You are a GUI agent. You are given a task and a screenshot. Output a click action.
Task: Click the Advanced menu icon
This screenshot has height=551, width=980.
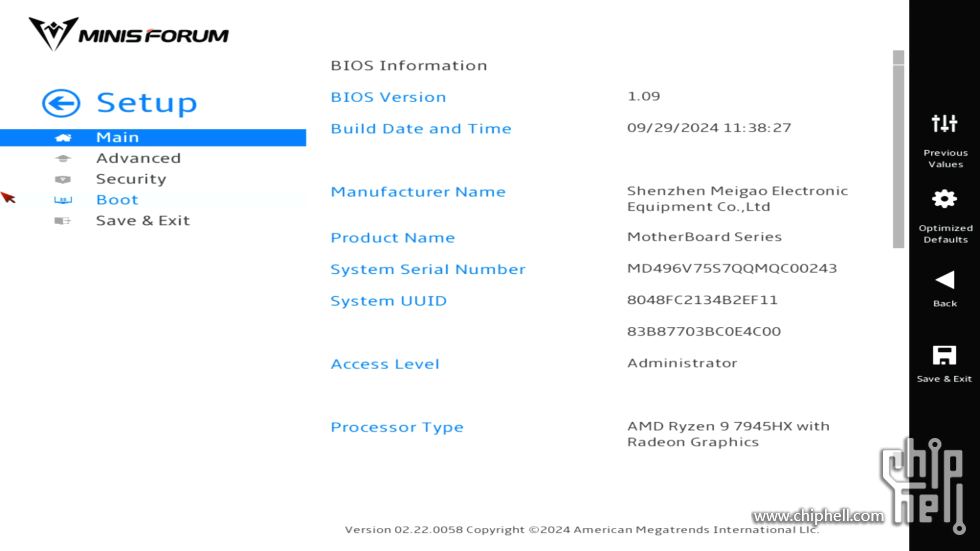click(x=62, y=159)
